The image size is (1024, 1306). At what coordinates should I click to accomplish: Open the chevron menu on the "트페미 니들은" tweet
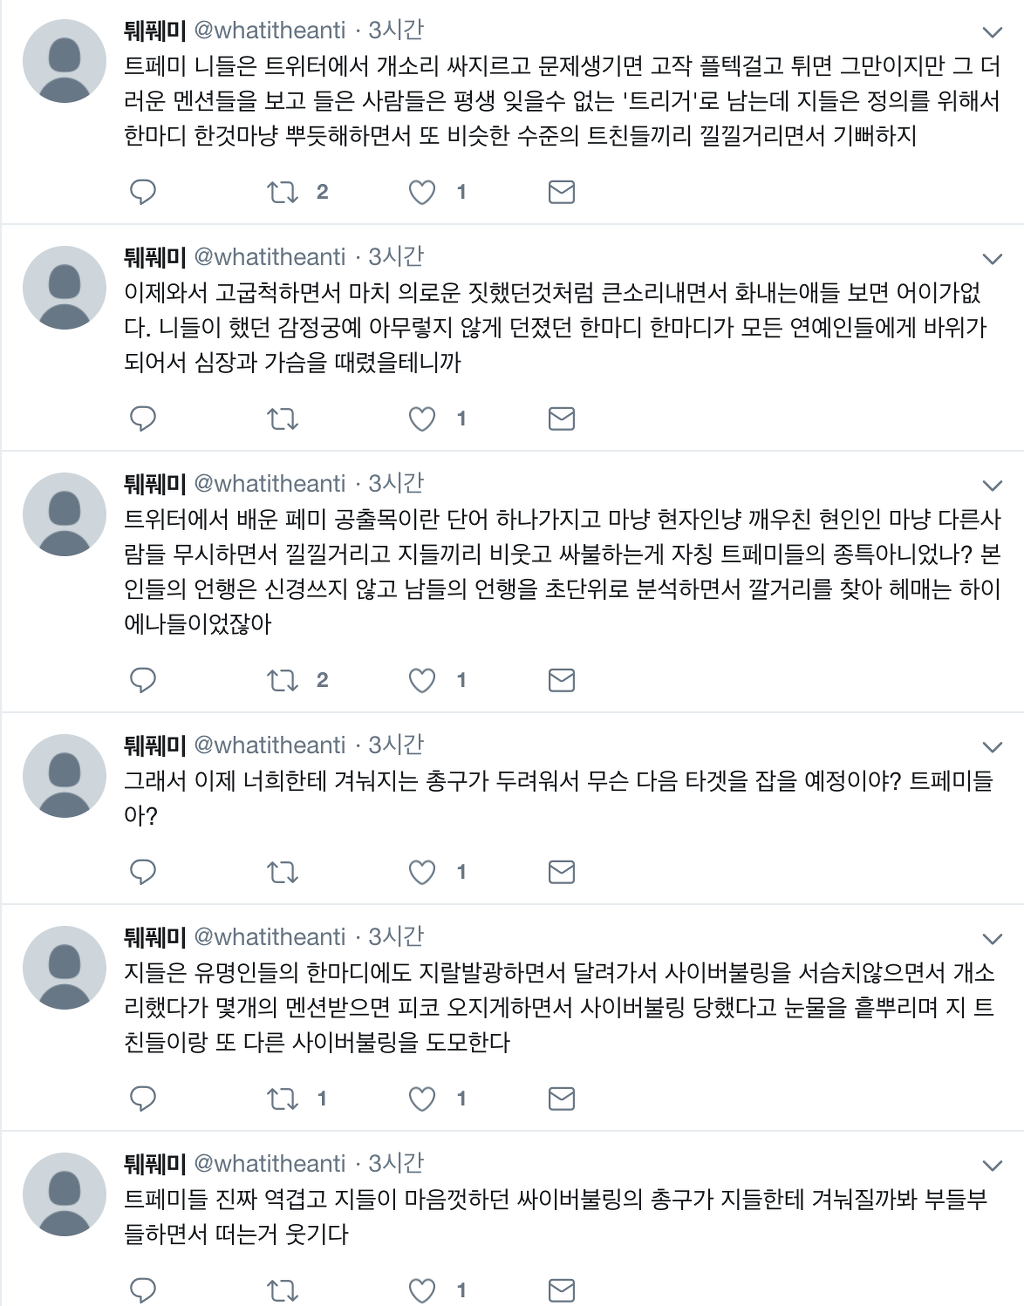click(x=992, y=32)
